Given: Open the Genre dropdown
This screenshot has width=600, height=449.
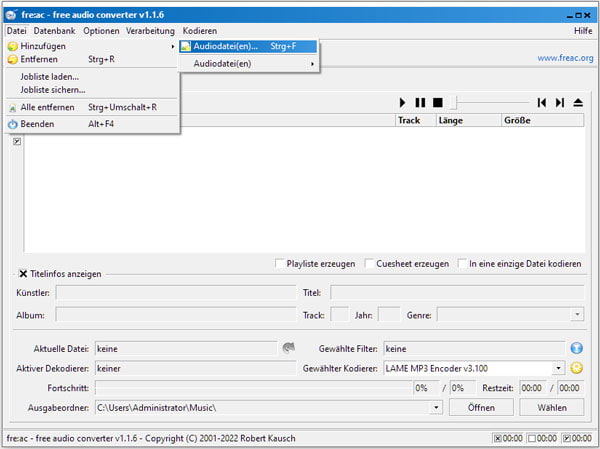Looking at the screenshot, I should coord(577,315).
